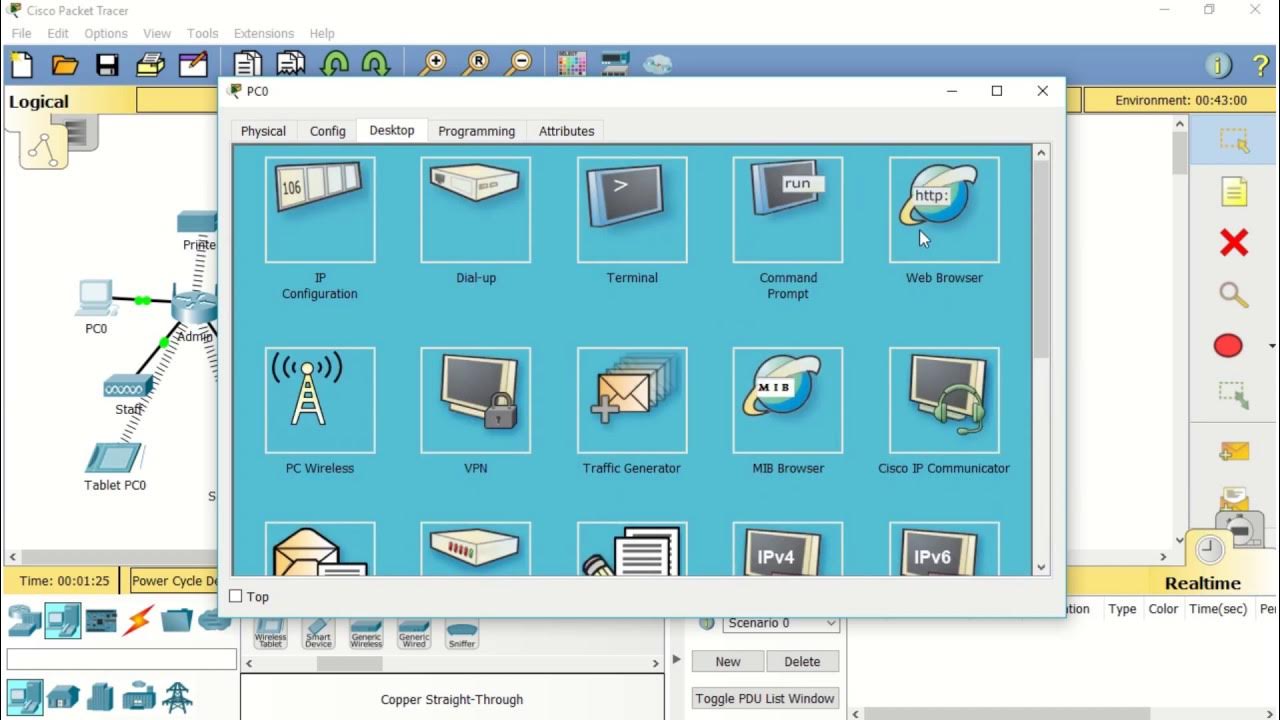Click the Zoom In magnifier
Image resolution: width=1280 pixels, height=720 pixels.
click(433, 65)
